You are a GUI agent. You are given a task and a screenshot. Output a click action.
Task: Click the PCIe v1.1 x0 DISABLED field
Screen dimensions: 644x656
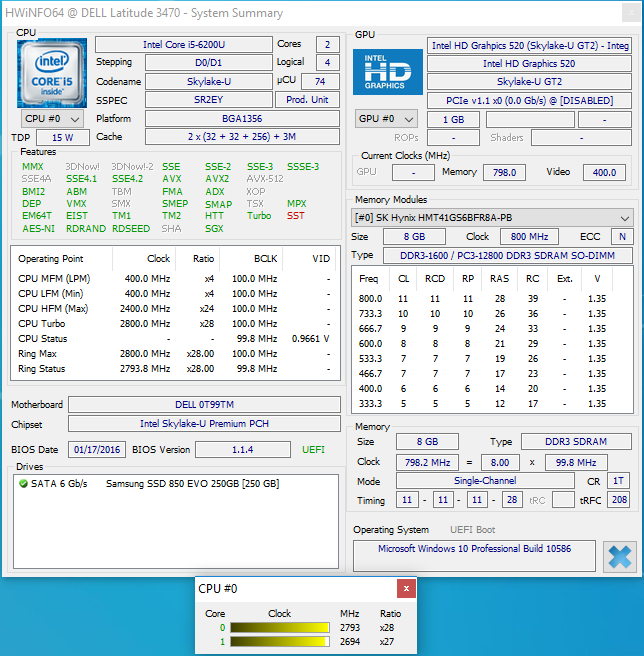click(x=529, y=101)
